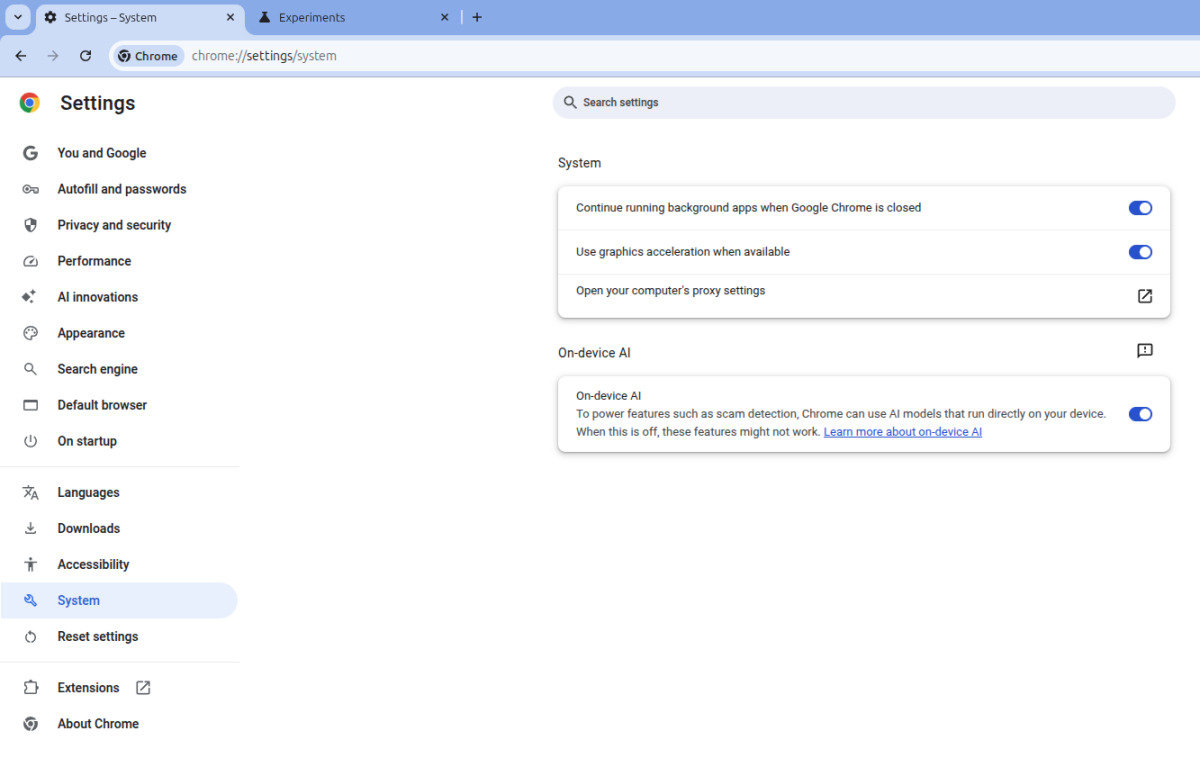Viewport: 1200px width, 776px height.
Task: Click the Chrome icon for About Chrome
Action: coord(30,723)
